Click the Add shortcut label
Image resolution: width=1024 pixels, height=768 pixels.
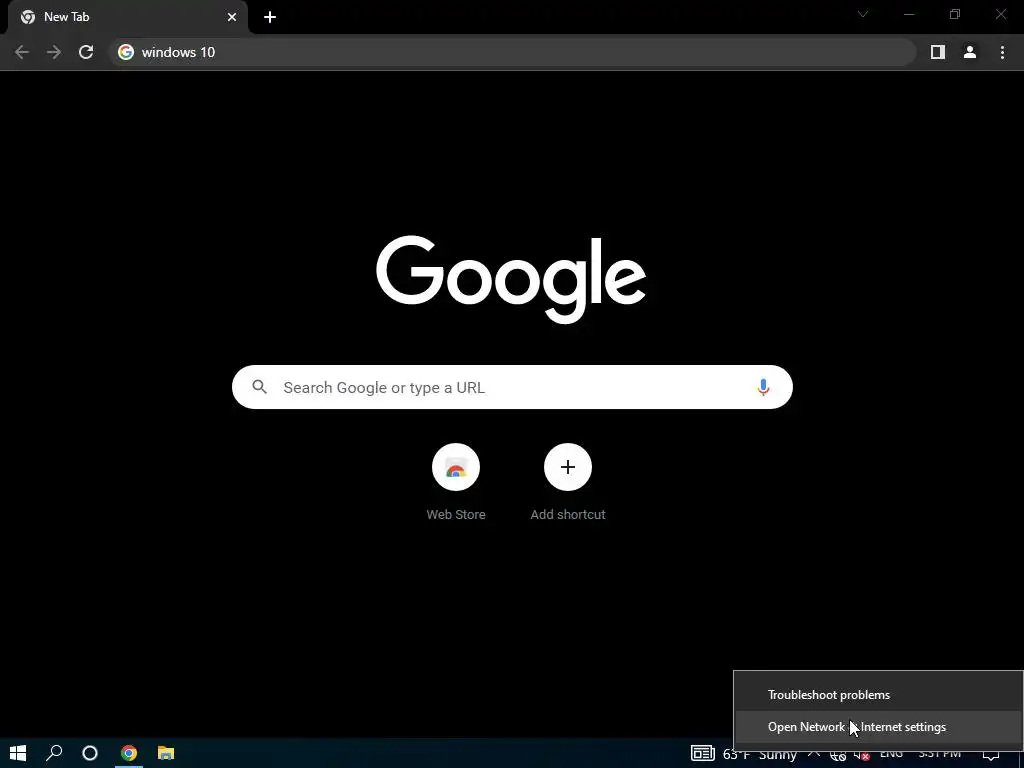click(568, 515)
